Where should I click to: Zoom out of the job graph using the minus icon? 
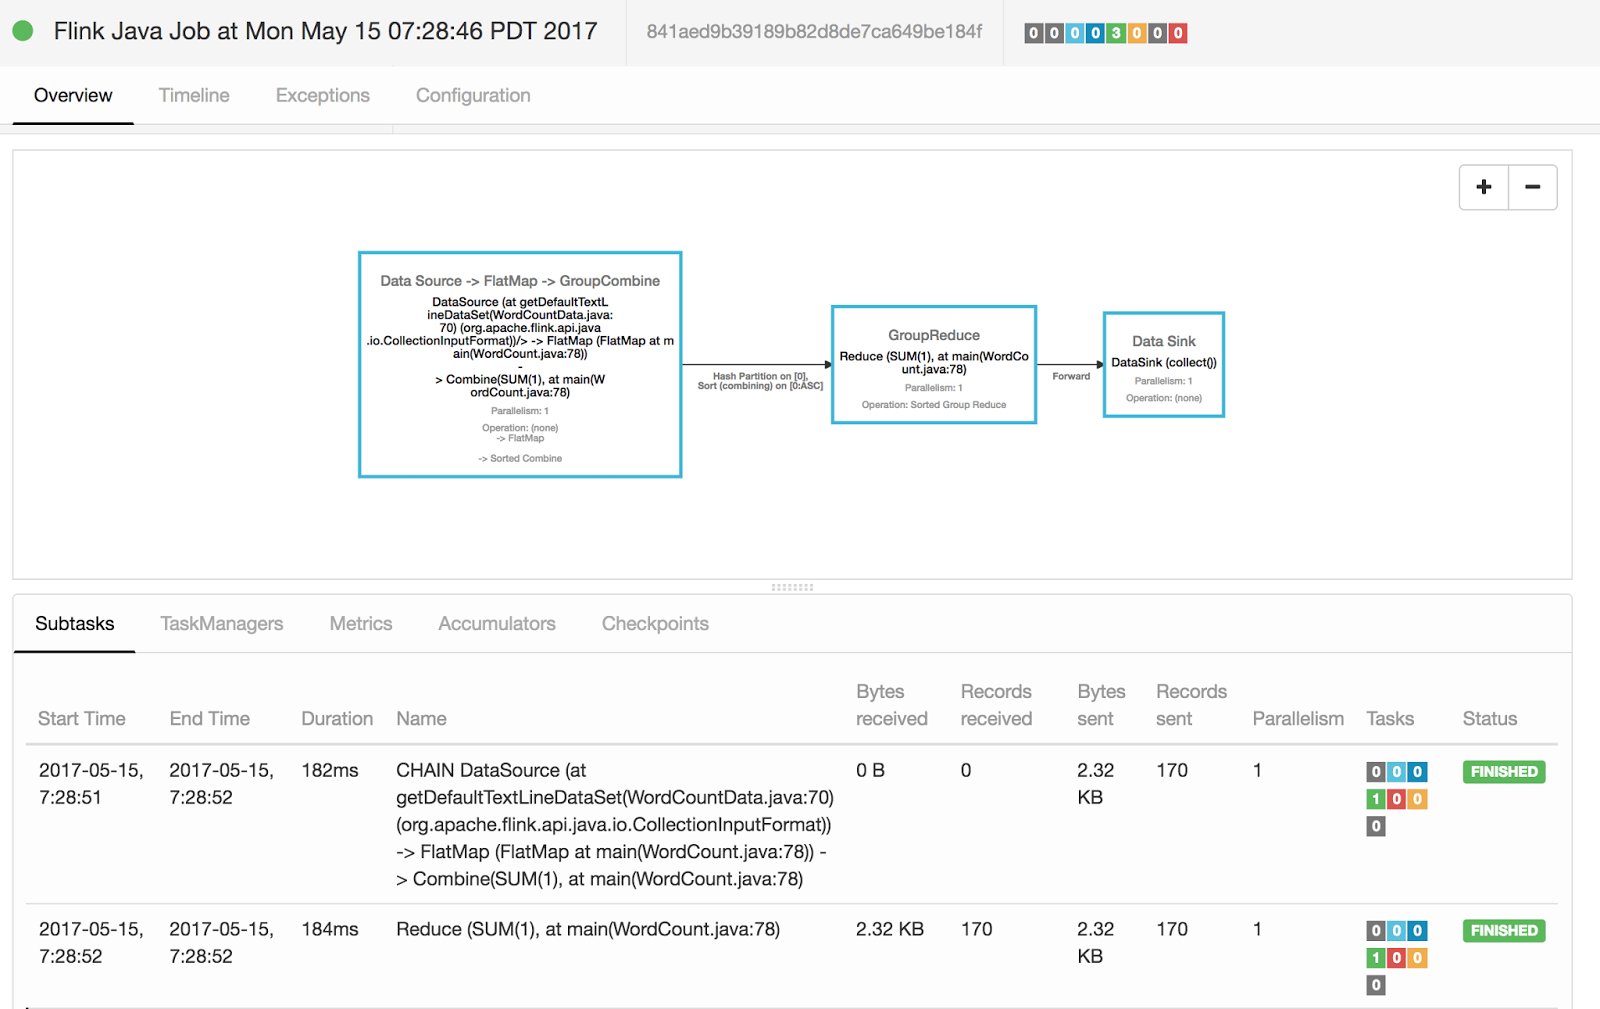(x=1532, y=187)
